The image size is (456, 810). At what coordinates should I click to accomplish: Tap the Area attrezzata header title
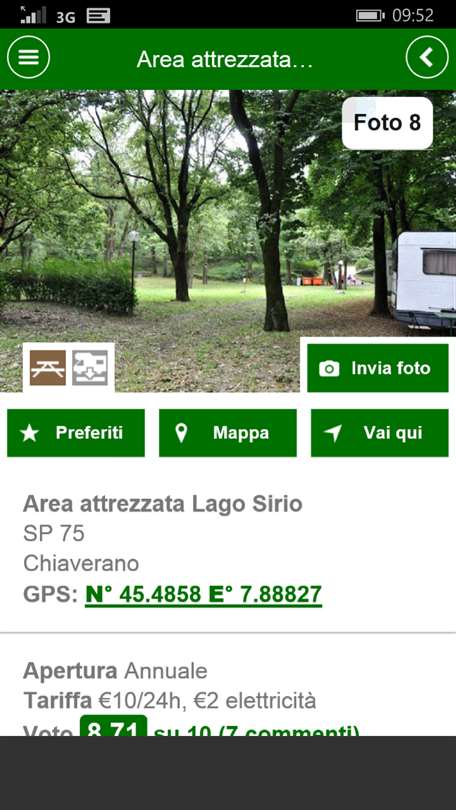tap(225, 60)
